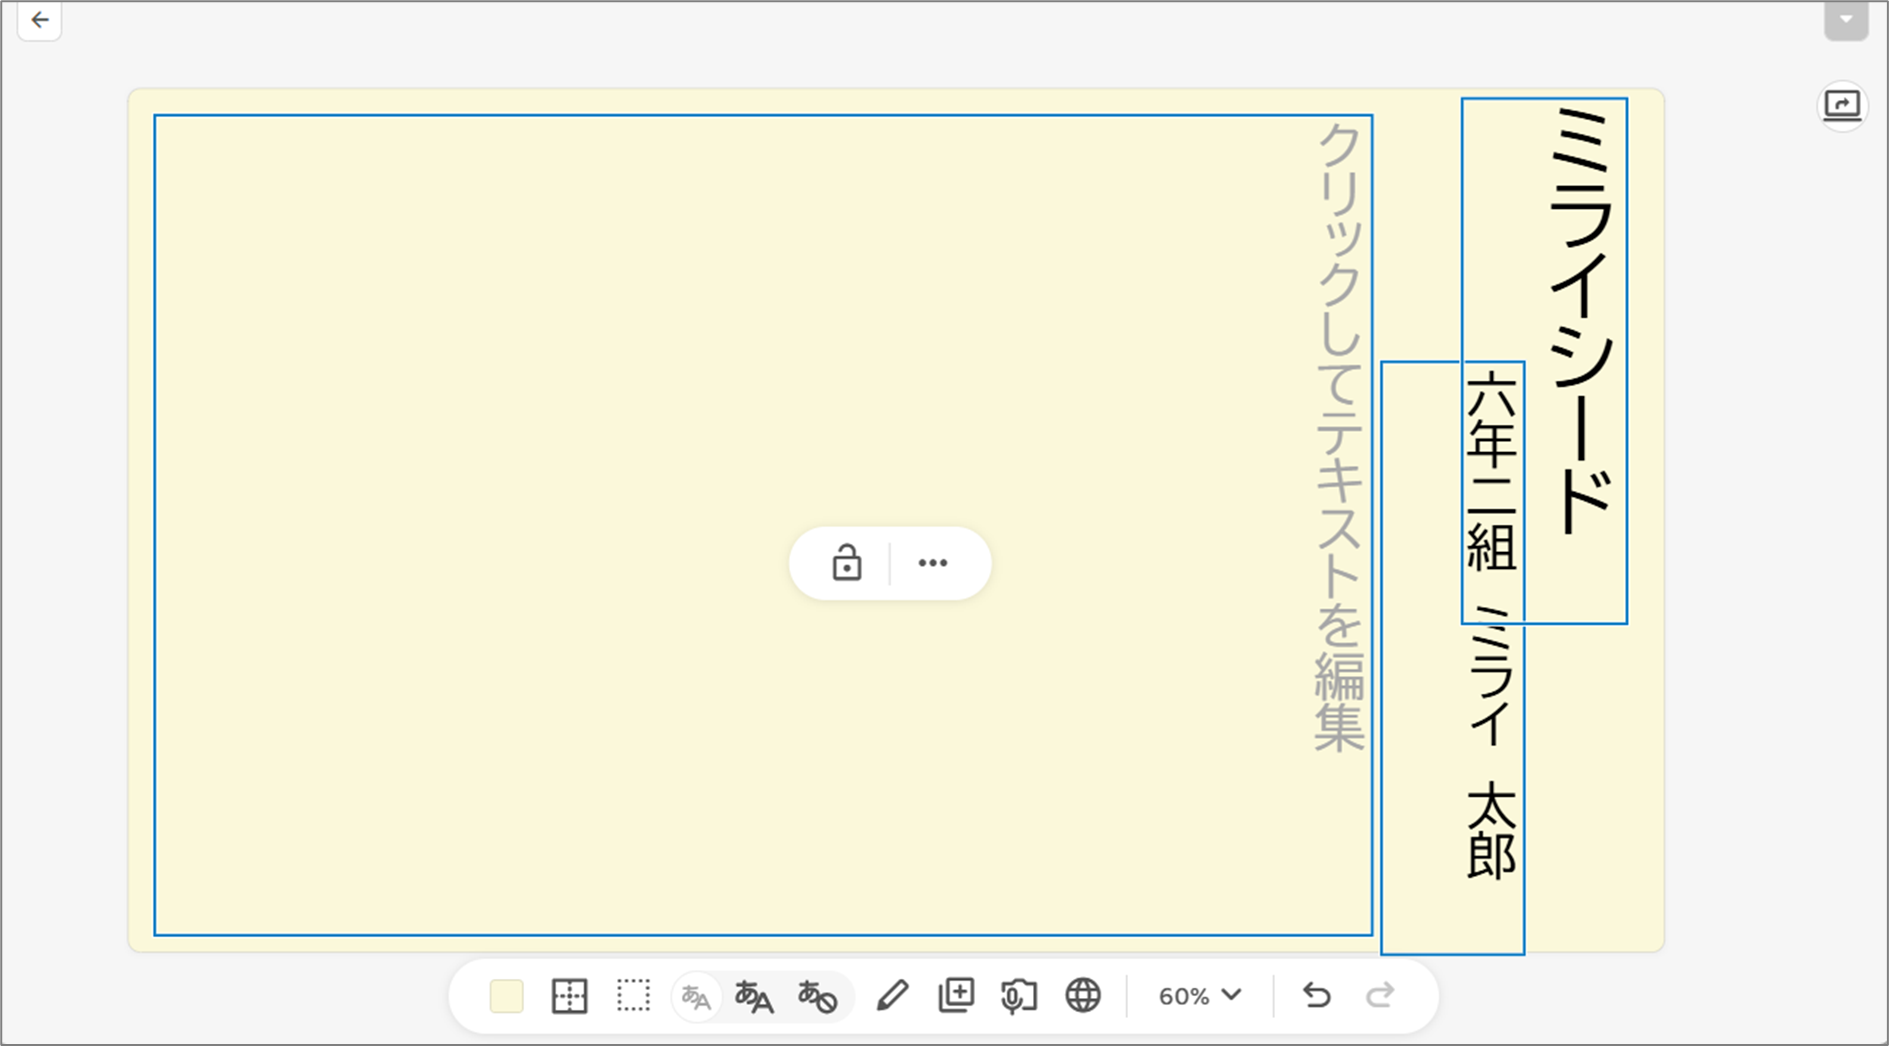Click the add page icon
1889x1046 pixels.
956,996
